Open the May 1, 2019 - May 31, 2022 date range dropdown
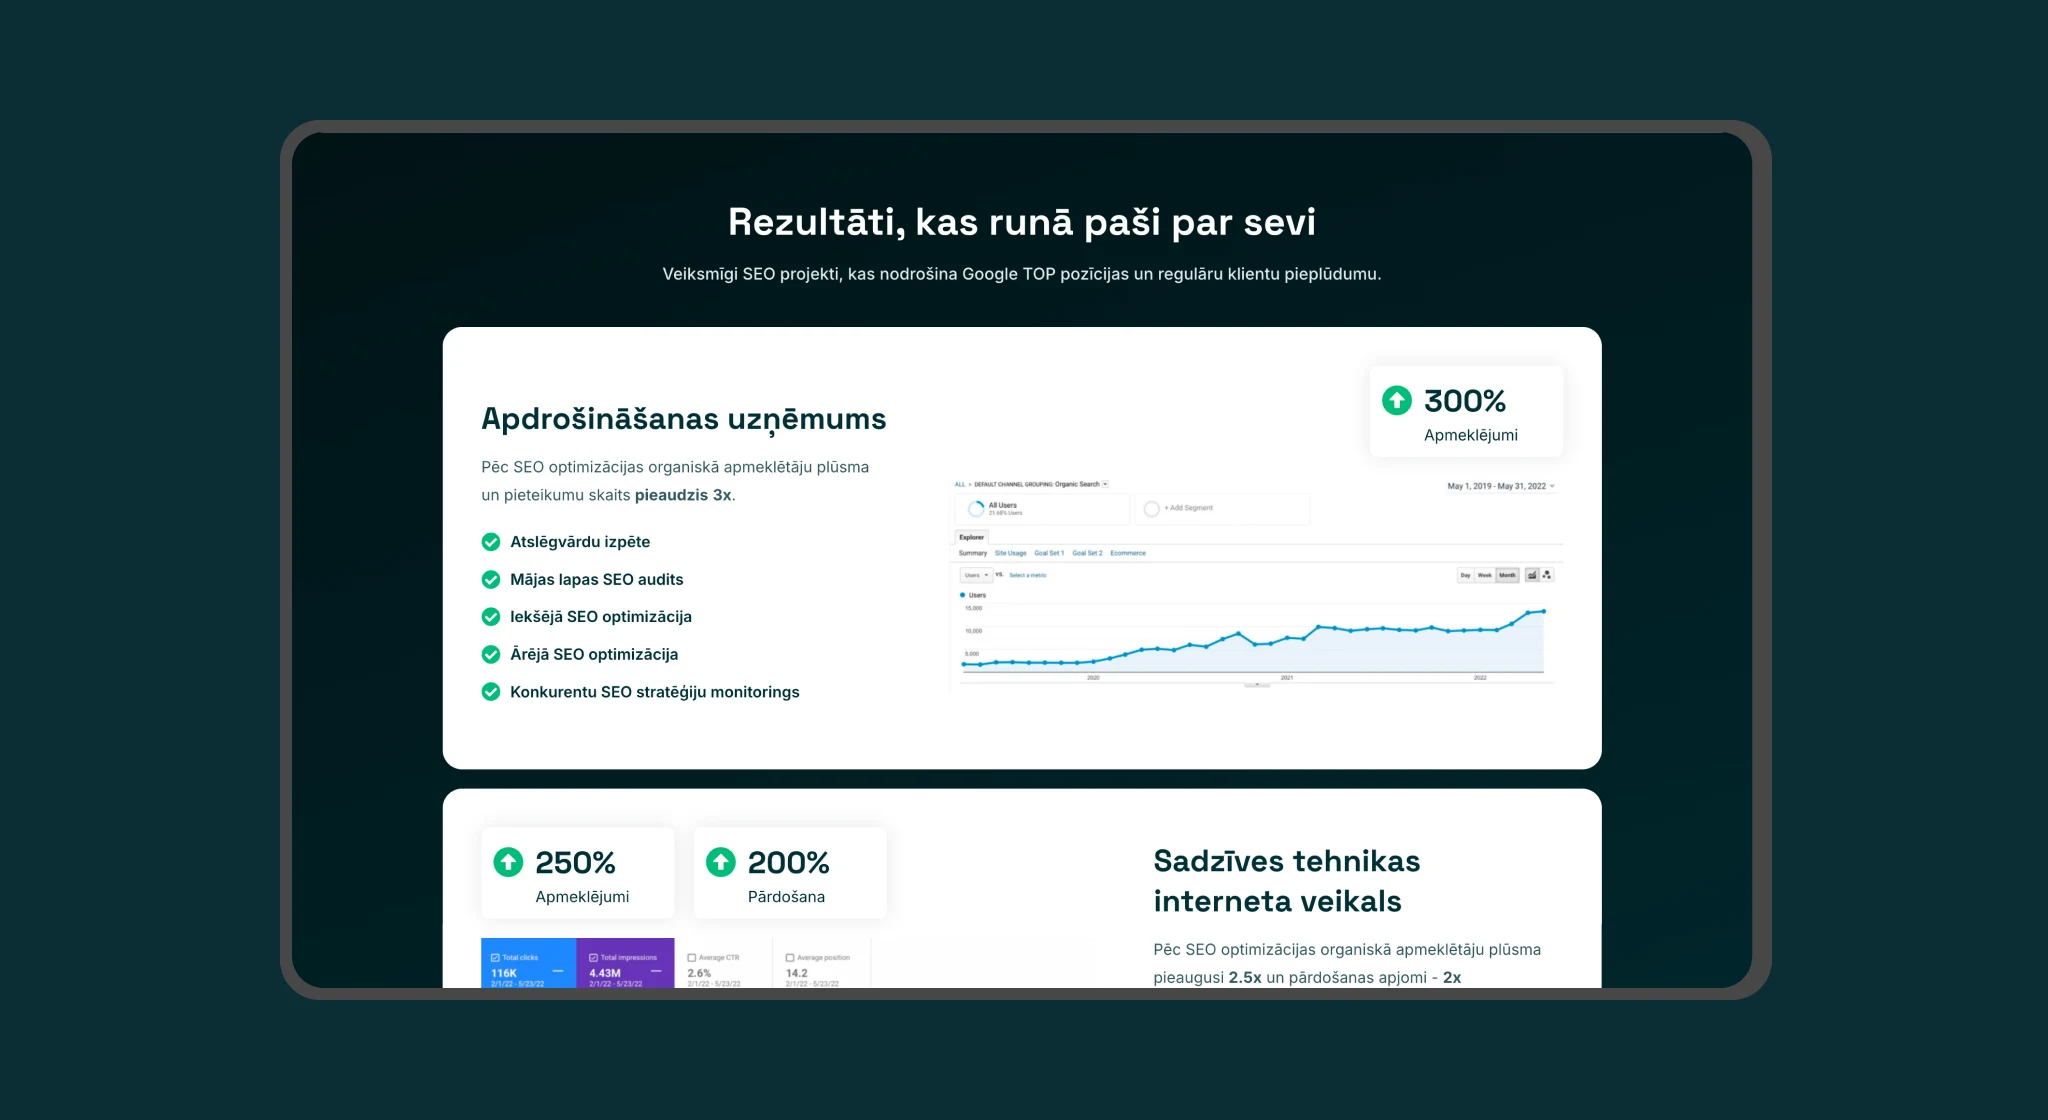2048x1120 pixels. pyautogui.click(x=1501, y=486)
